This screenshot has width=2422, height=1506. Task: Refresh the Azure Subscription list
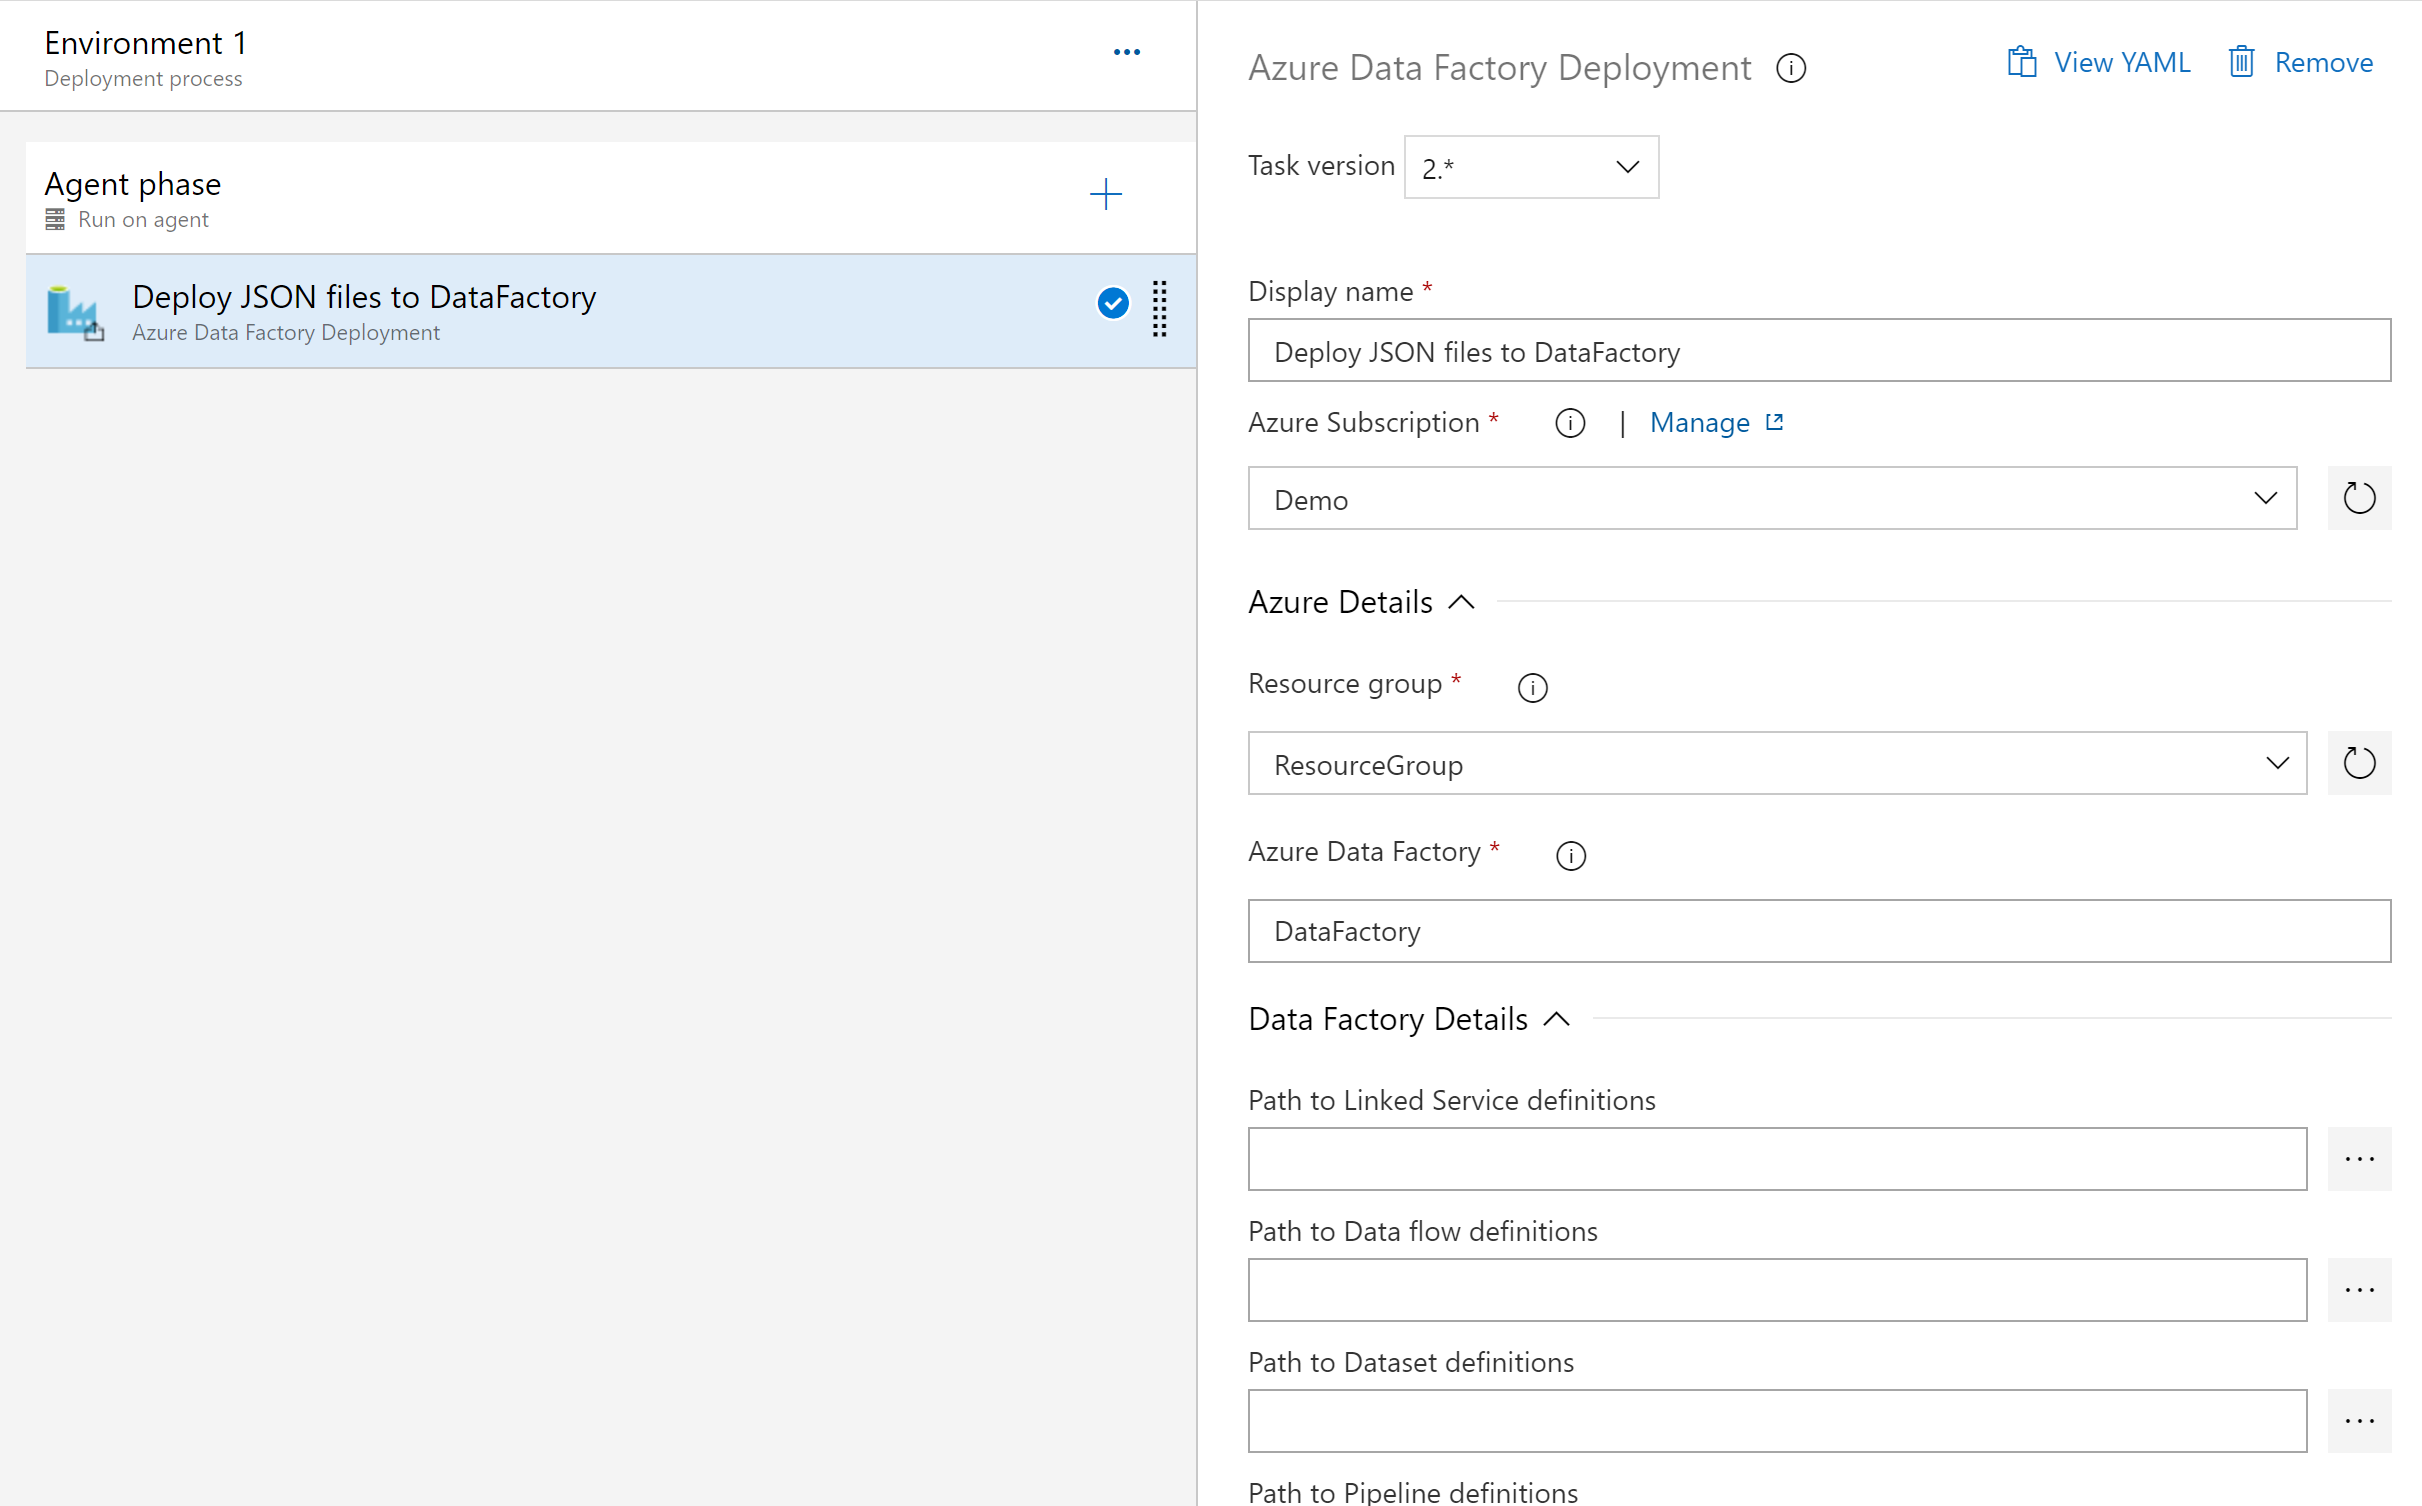point(2358,498)
